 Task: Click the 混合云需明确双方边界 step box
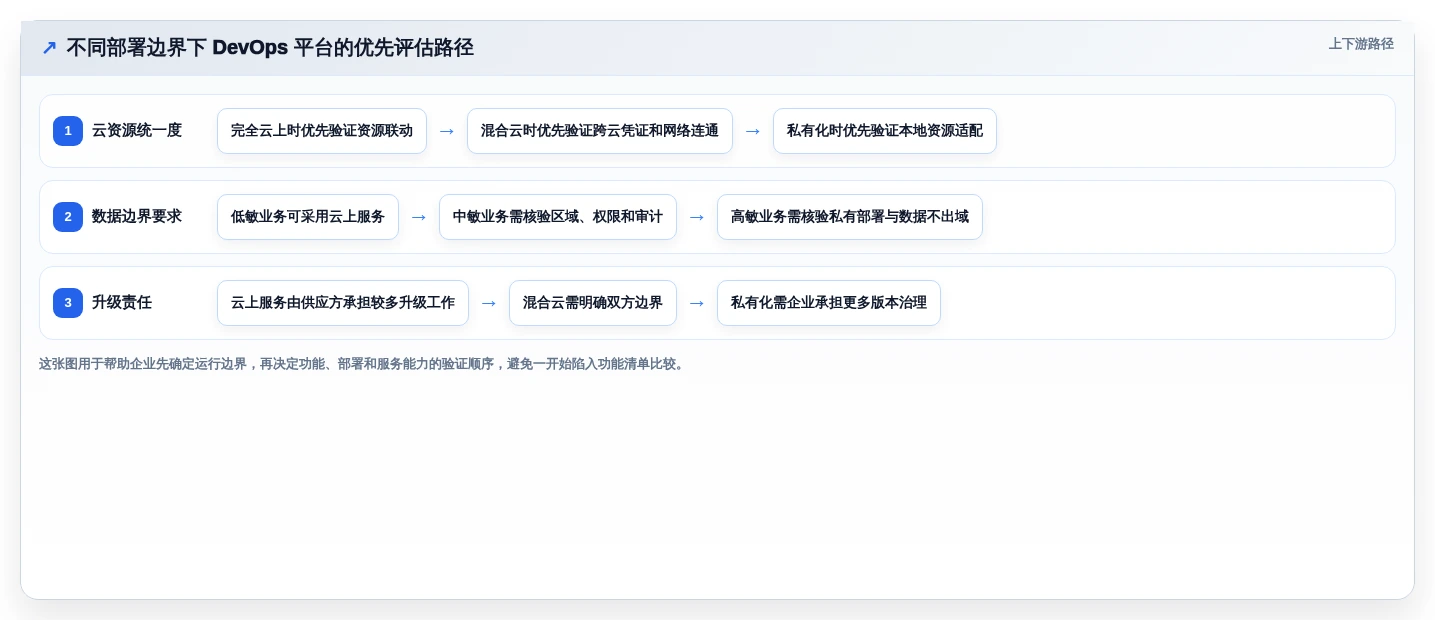(593, 303)
